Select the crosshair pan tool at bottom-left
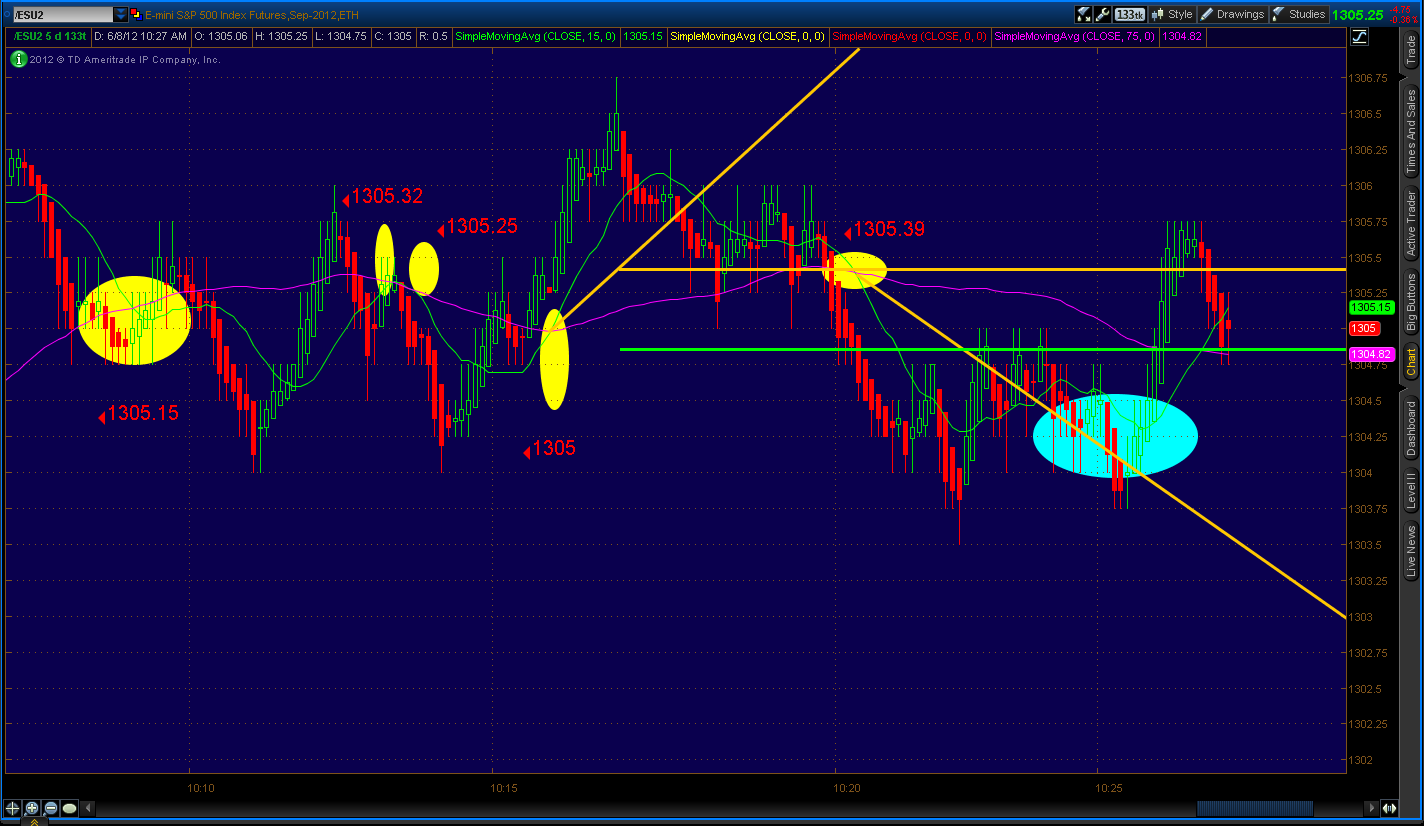Viewport: 1424px width, 826px height. [x=13, y=808]
